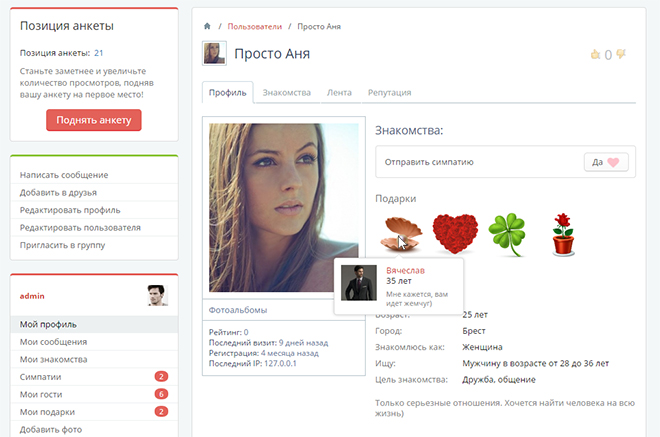This screenshot has width=660, height=437.
Task: Open Мои гости menu item
Action: pyautogui.click(x=94, y=394)
